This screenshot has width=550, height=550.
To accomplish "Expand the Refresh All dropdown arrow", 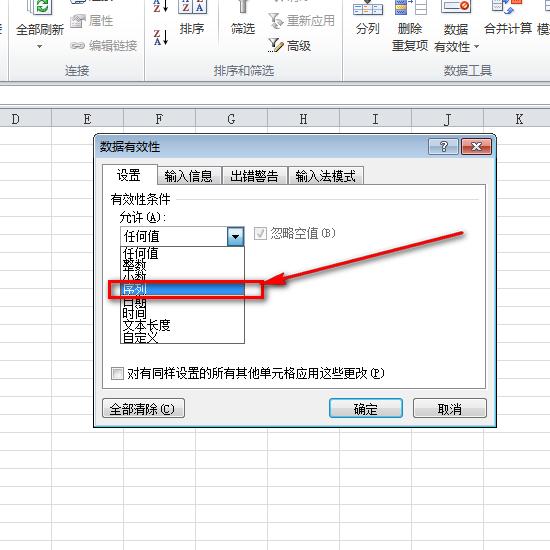I will 40,46.
